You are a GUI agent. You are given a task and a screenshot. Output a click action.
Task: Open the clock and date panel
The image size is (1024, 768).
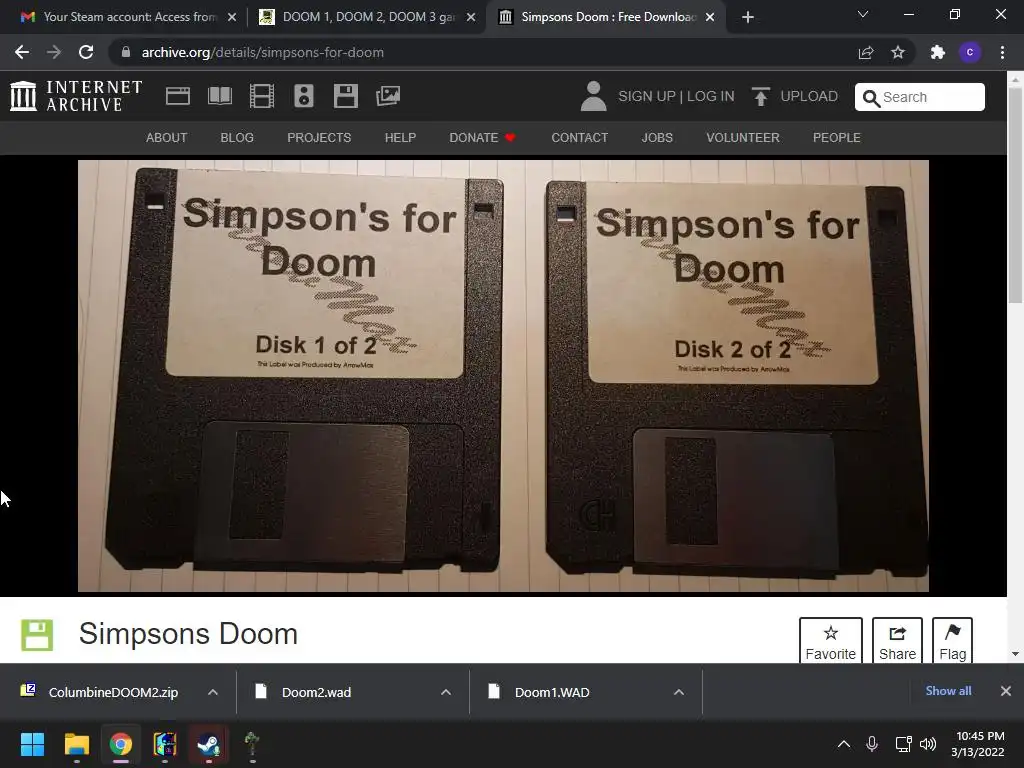click(977, 744)
